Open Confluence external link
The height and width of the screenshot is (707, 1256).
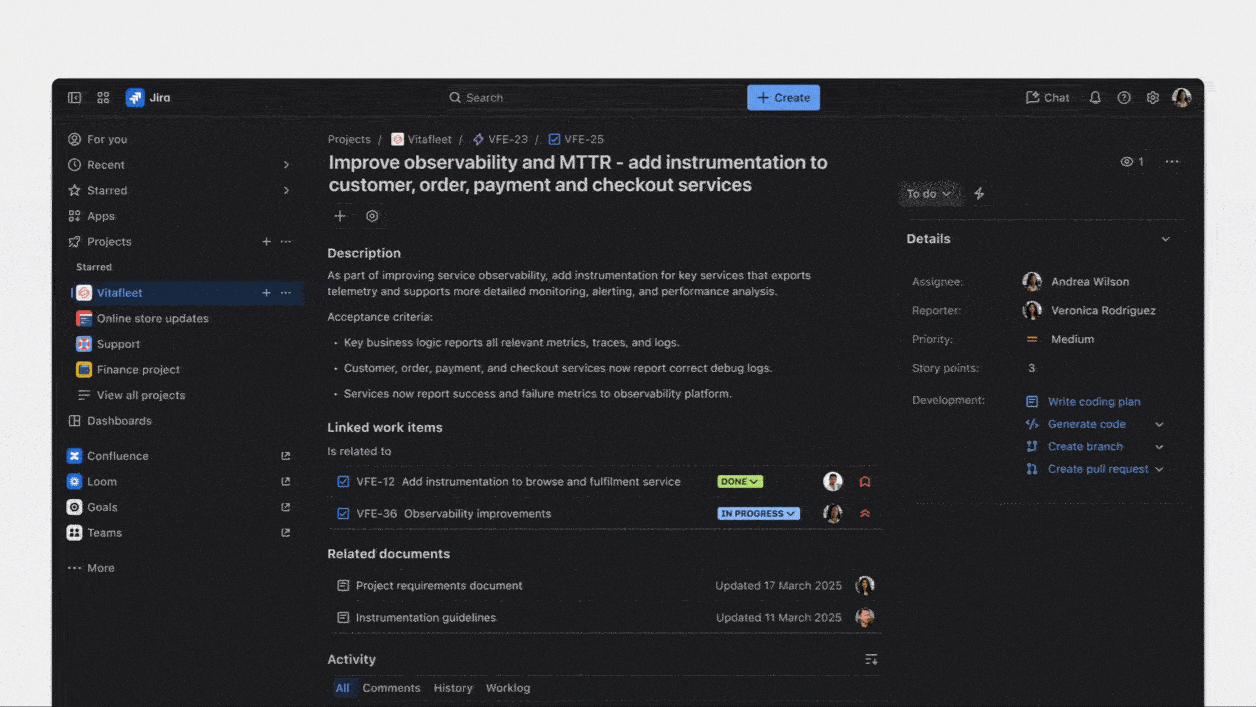[x=286, y=456]
